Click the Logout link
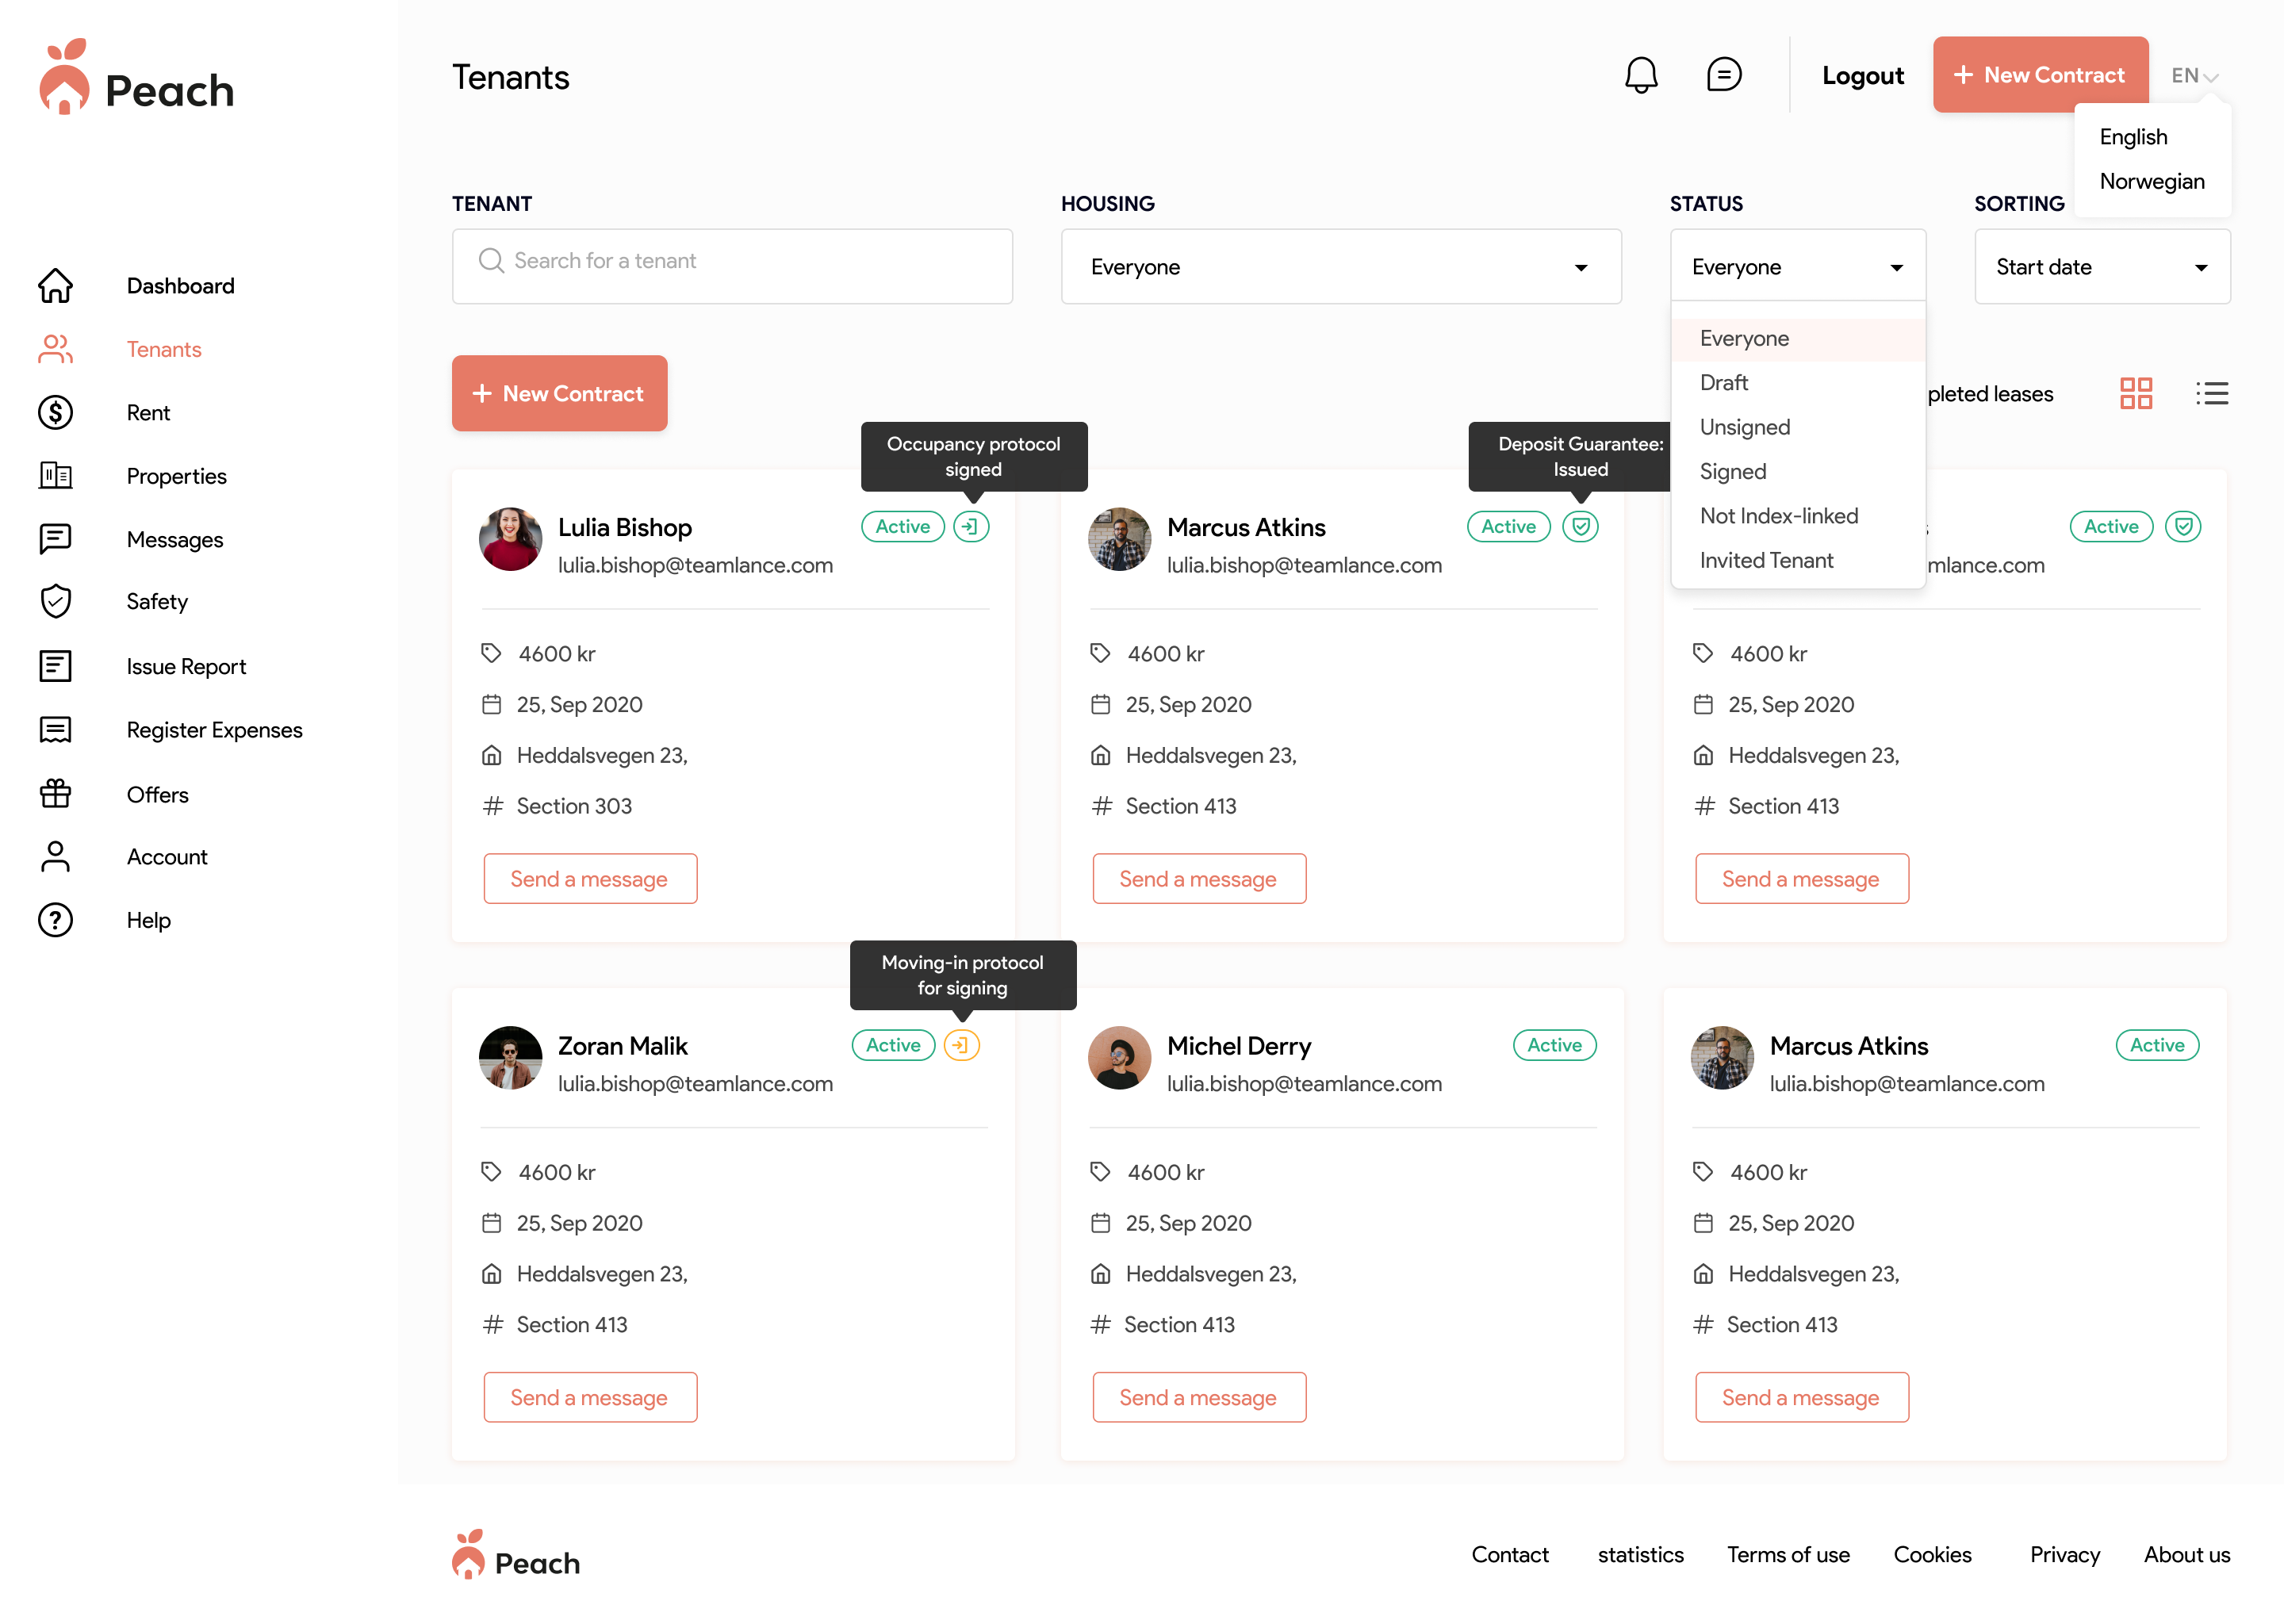This screenshot has height=1624, width=2284. (1862, 76)
